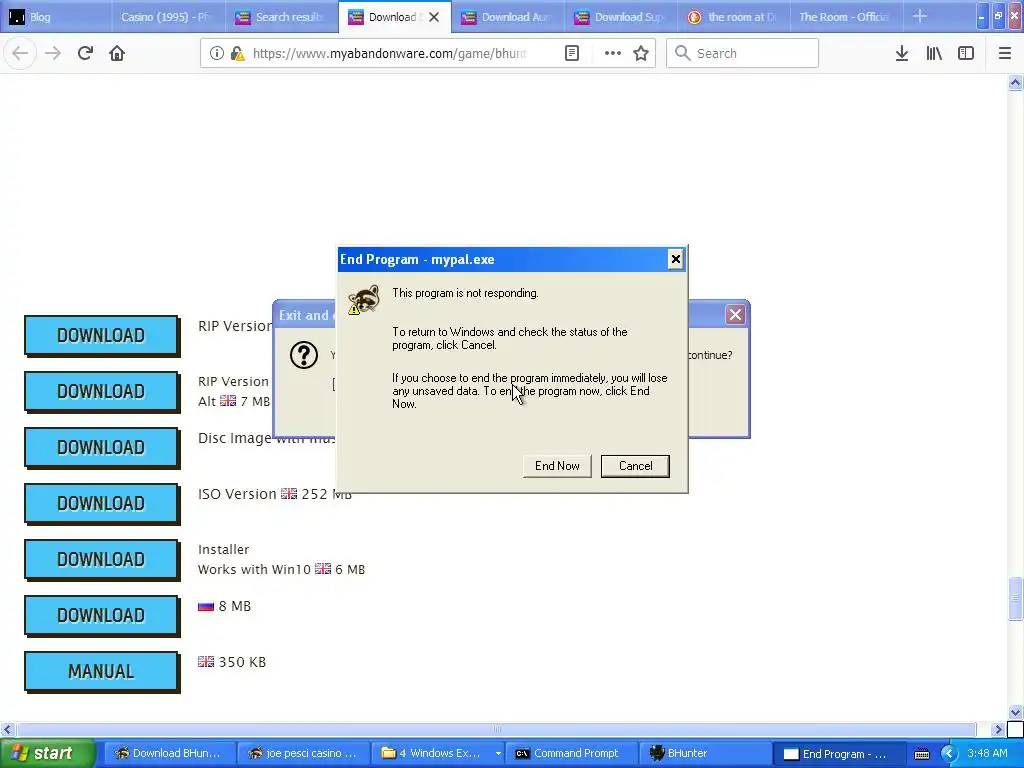Image resolution: width=1024 pixels, height=768 pixels.
Task: Show site information icon in address bar
Action: (216, 53)
